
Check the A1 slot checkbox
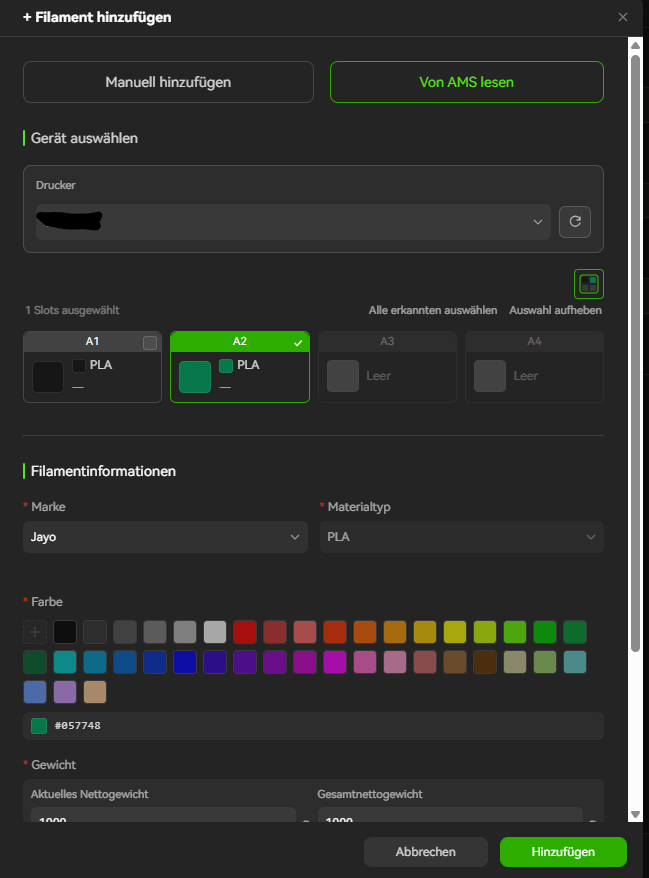click(150, 343)
